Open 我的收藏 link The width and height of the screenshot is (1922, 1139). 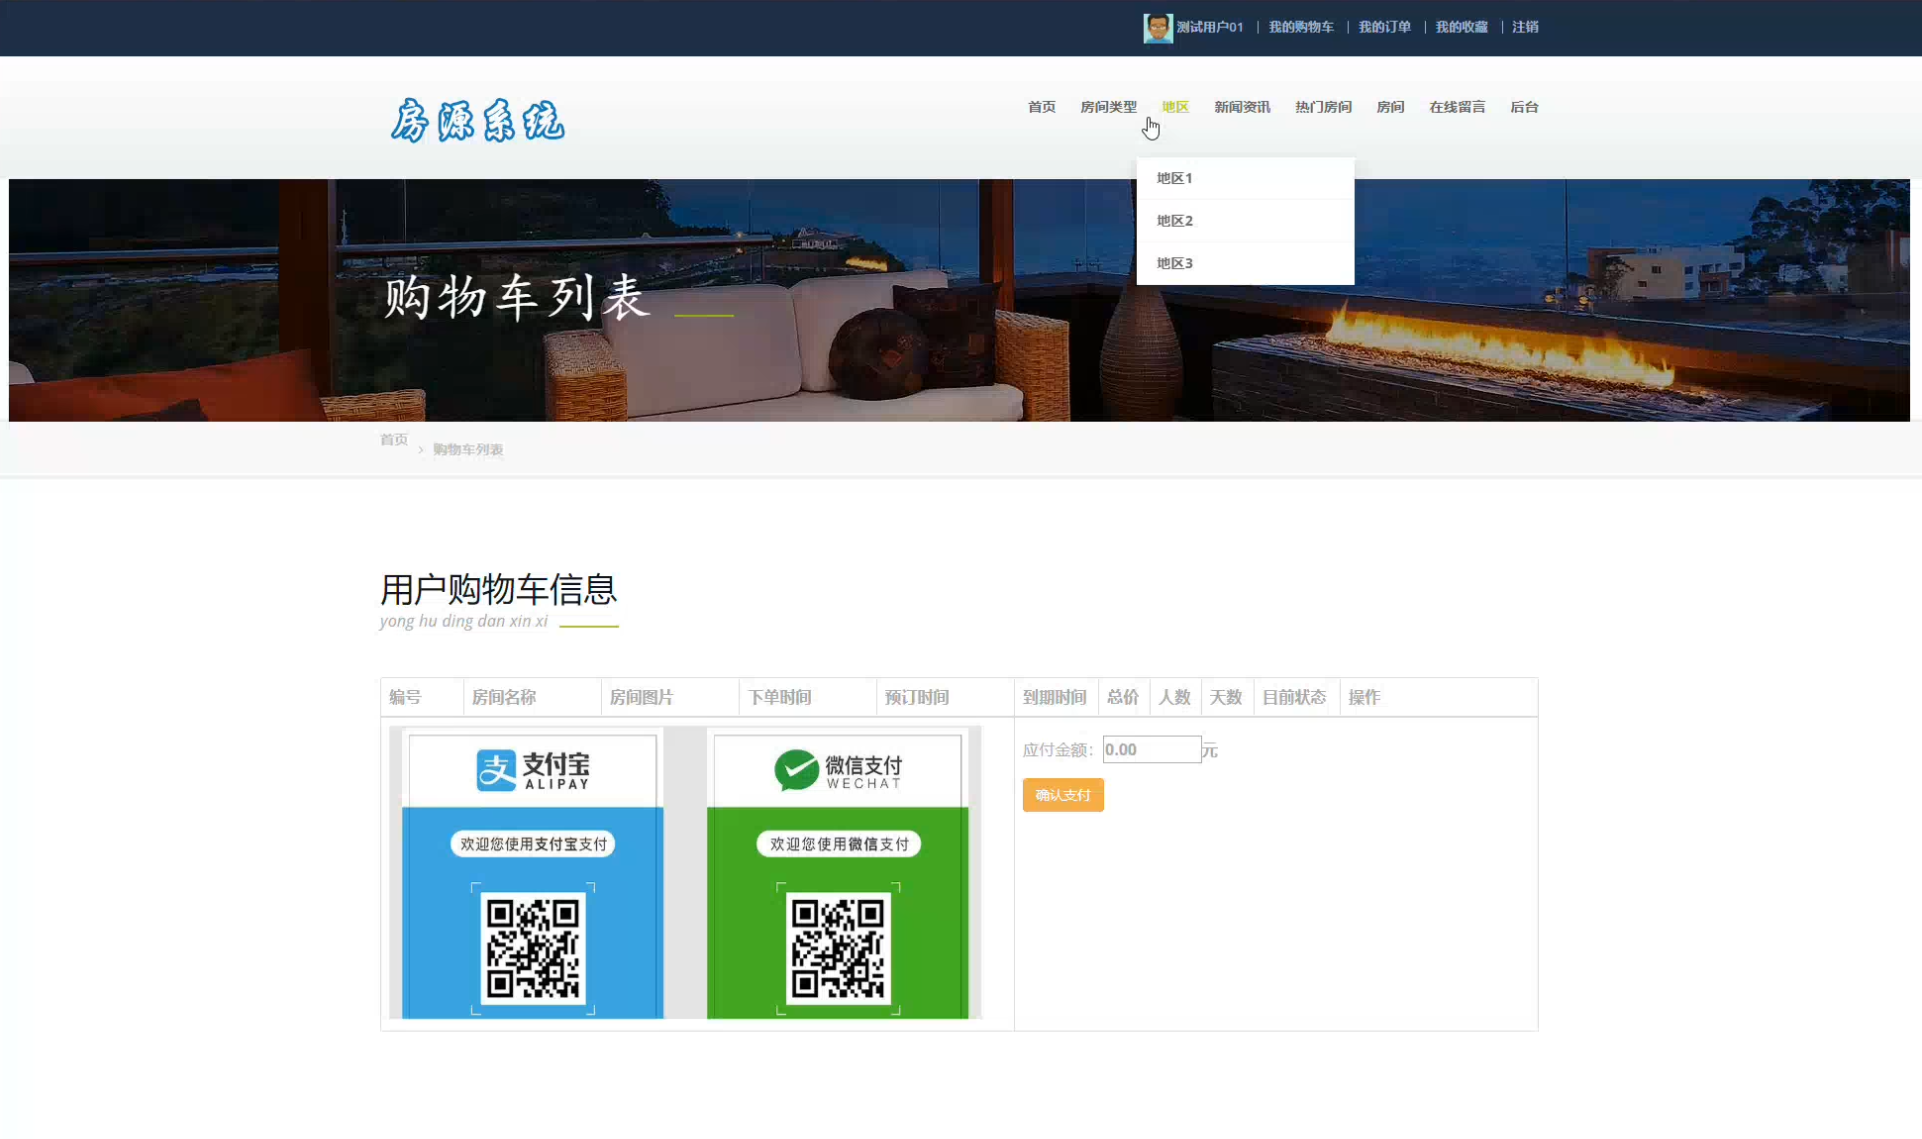(x=1461, y=27)
